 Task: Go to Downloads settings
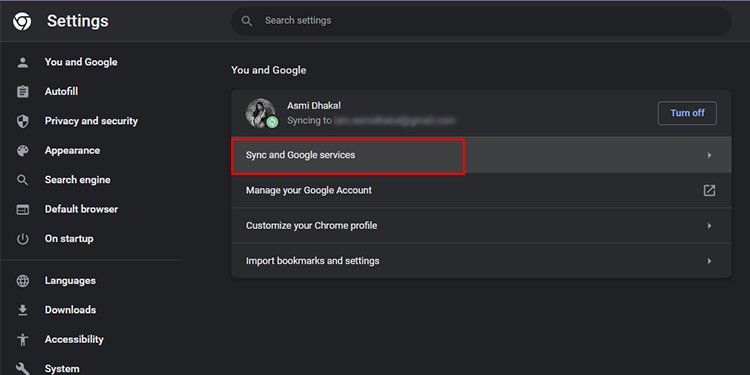click(70, 310)
